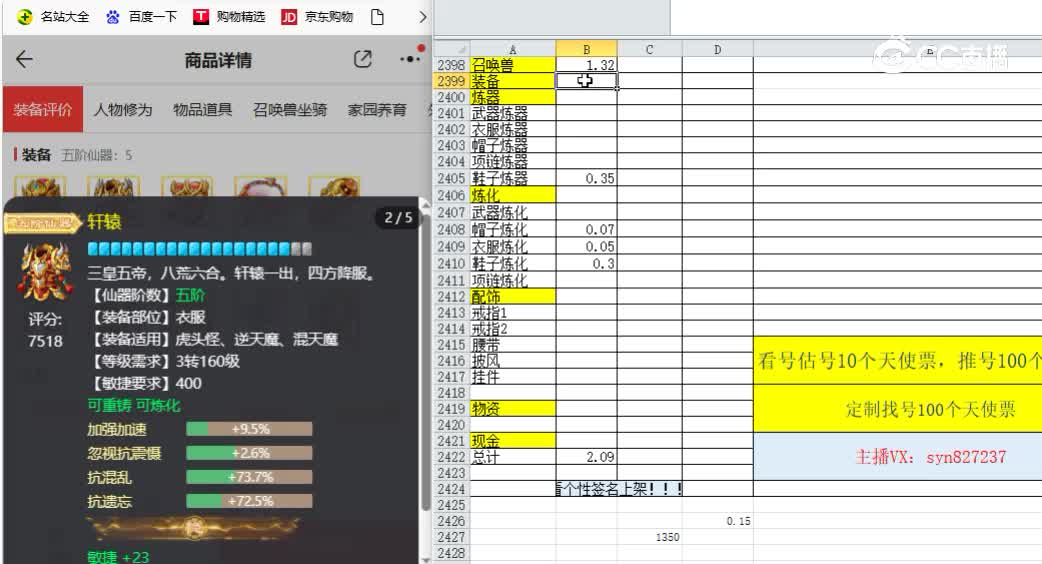Image resolution: width=1042 pixels, height=564 pixels.
Task: Click the back arrow on 商品详情 page
Action: point(25,59)
